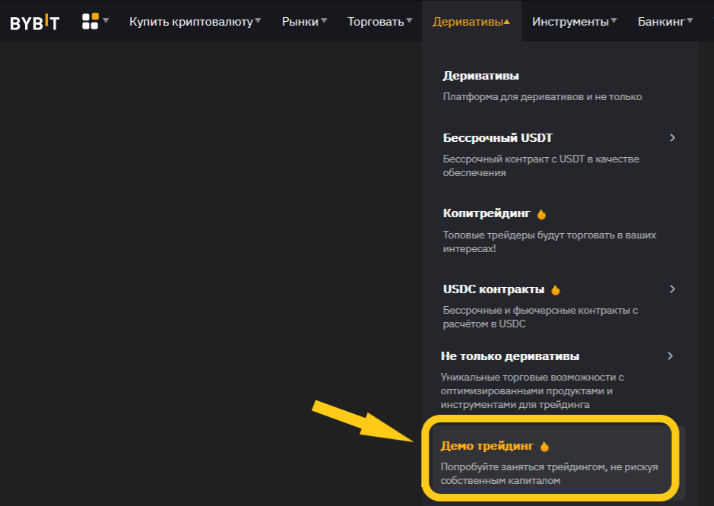714x506 pixels.
Task: Select USDC контракты entry
Action: click(x=494, y=289)
